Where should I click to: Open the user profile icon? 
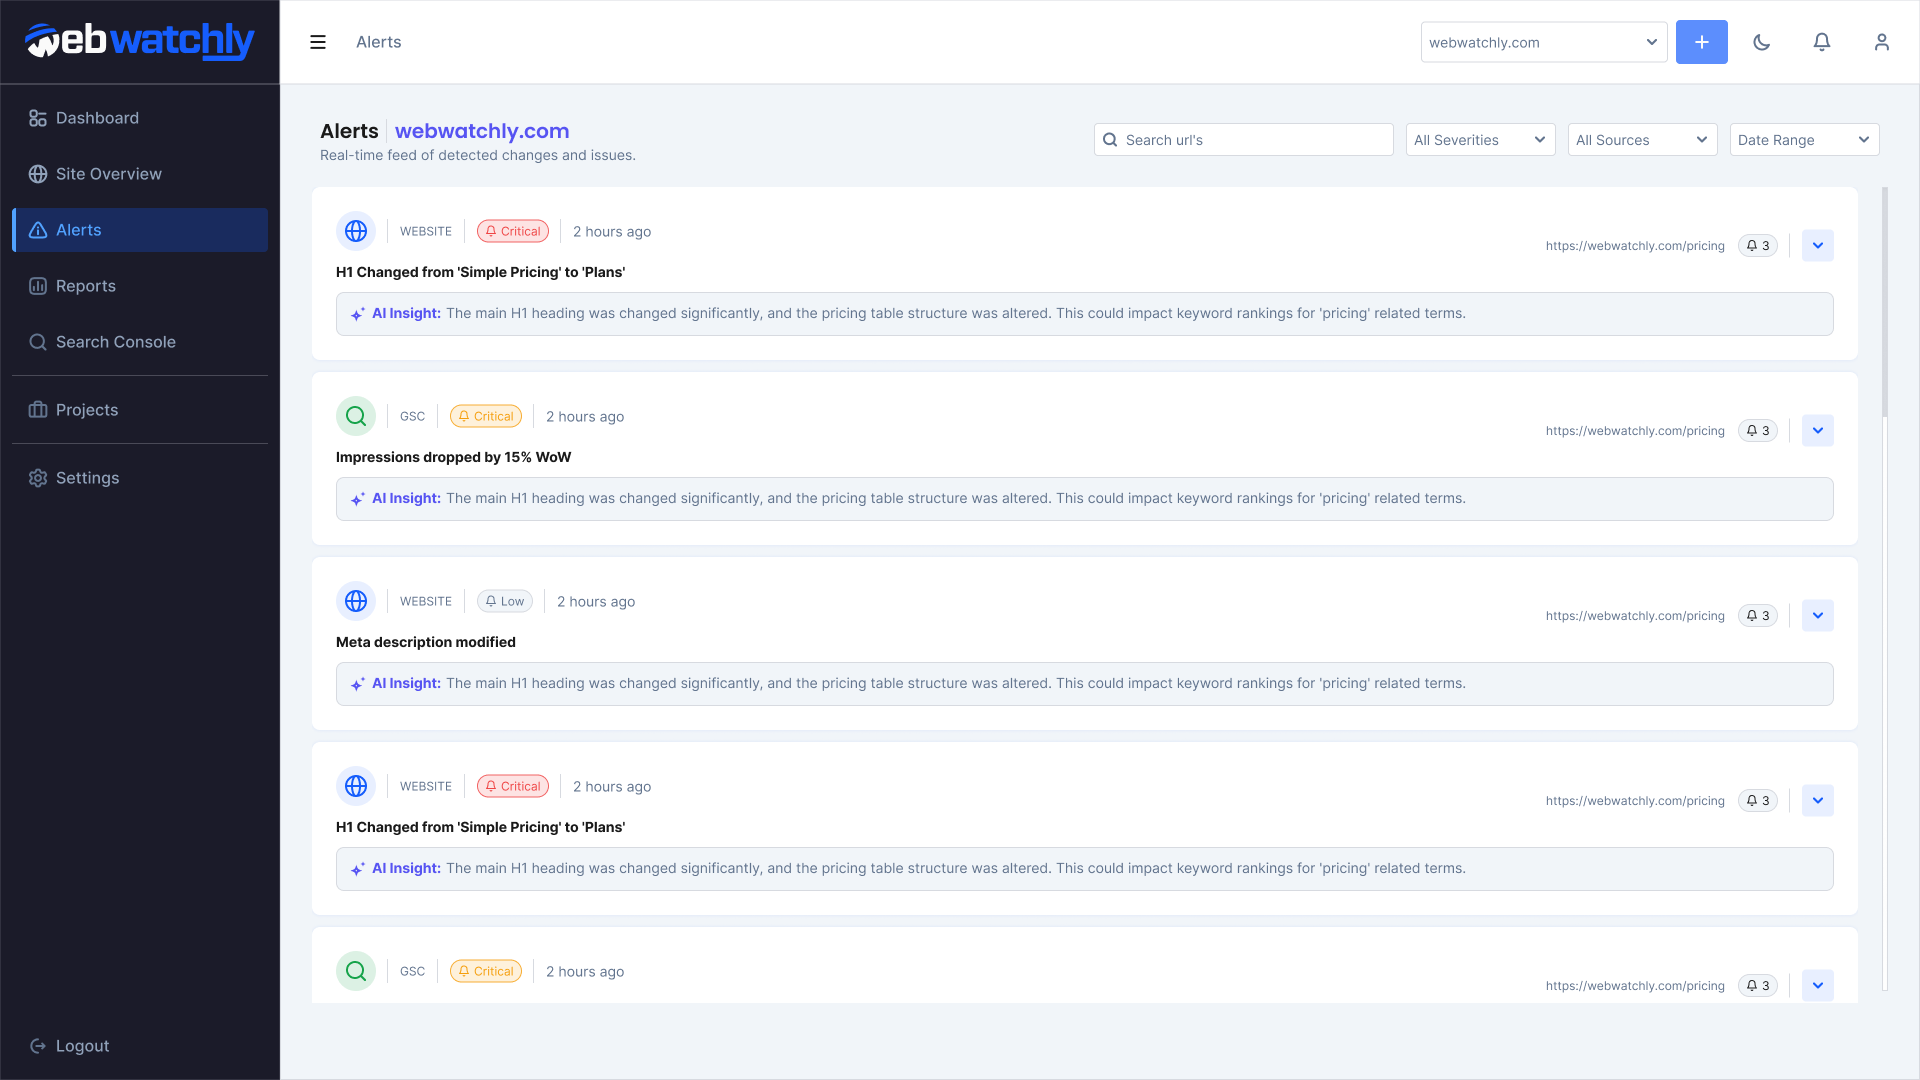(1882, 42)
